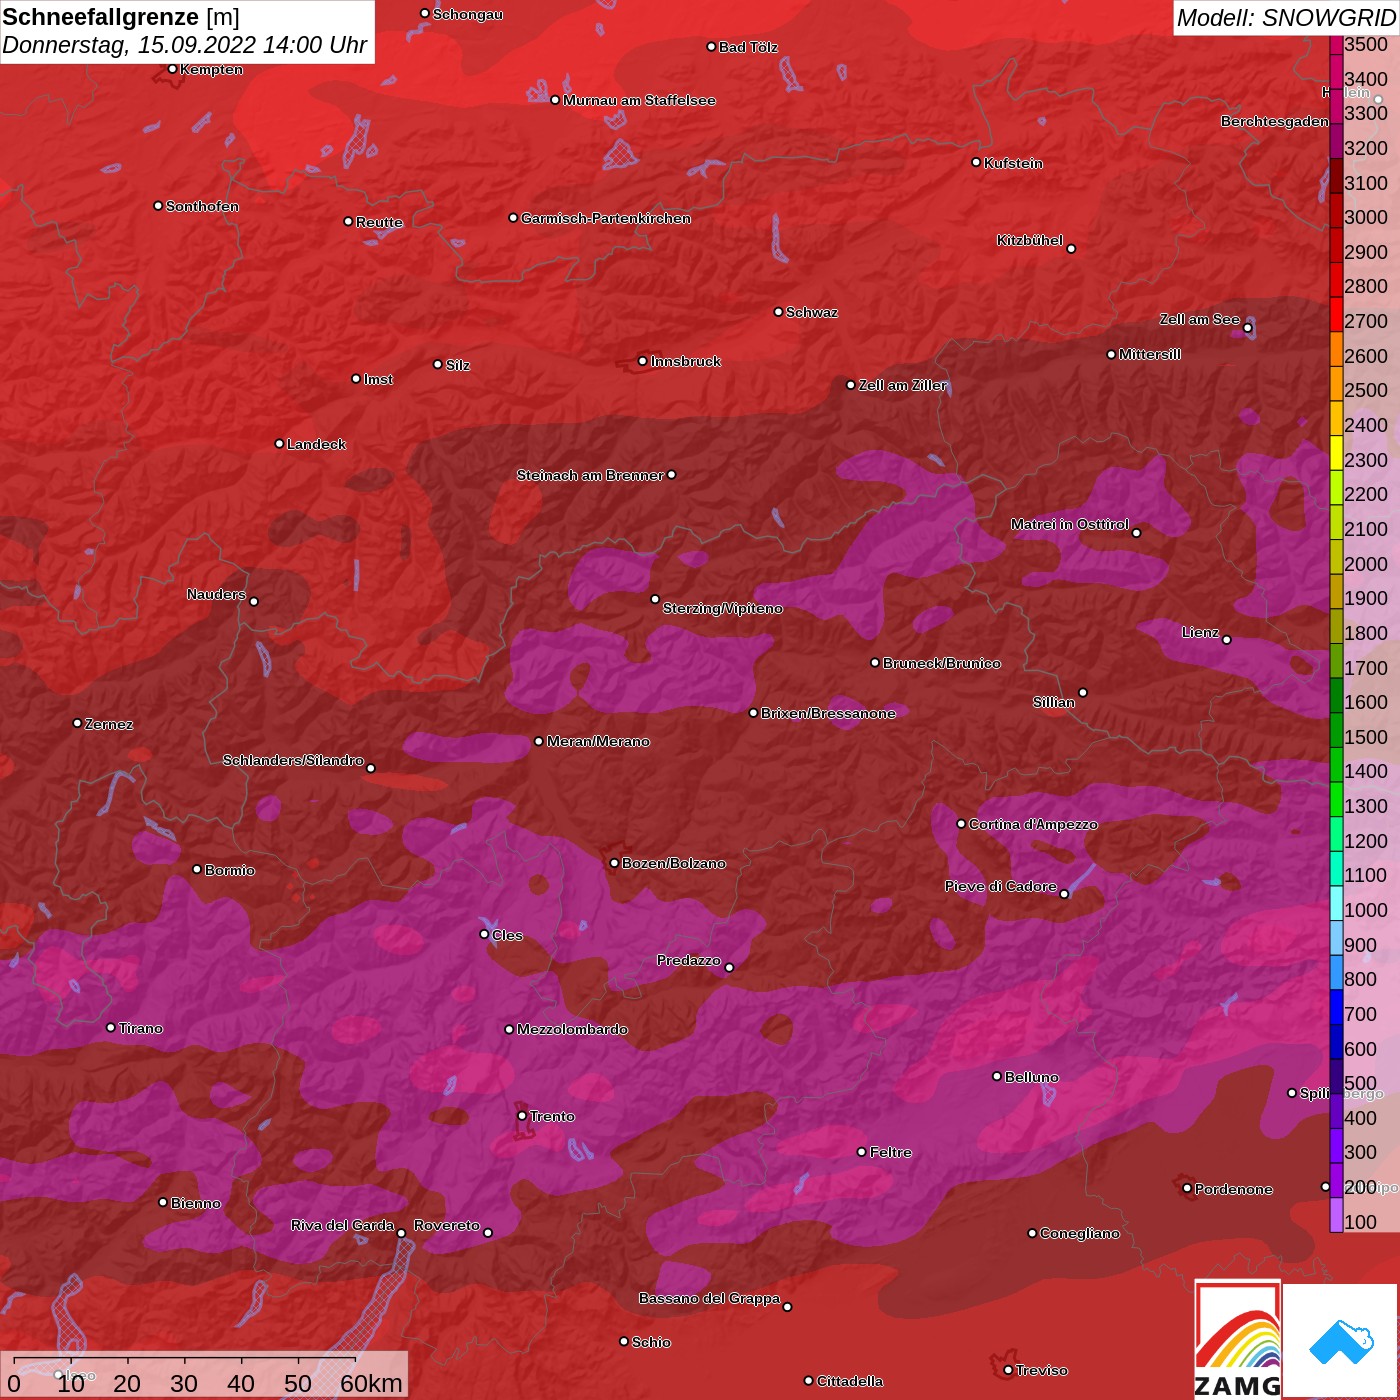Screen dimensions: 1400x1400
Task: Click the Trento city marker
Action: pos(522,1116)
